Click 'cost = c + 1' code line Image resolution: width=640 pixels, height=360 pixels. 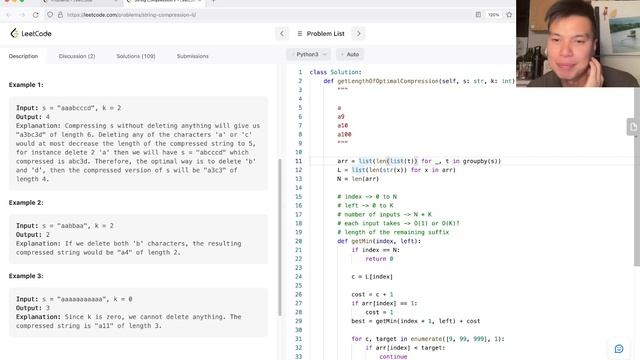tap(372, 294)
